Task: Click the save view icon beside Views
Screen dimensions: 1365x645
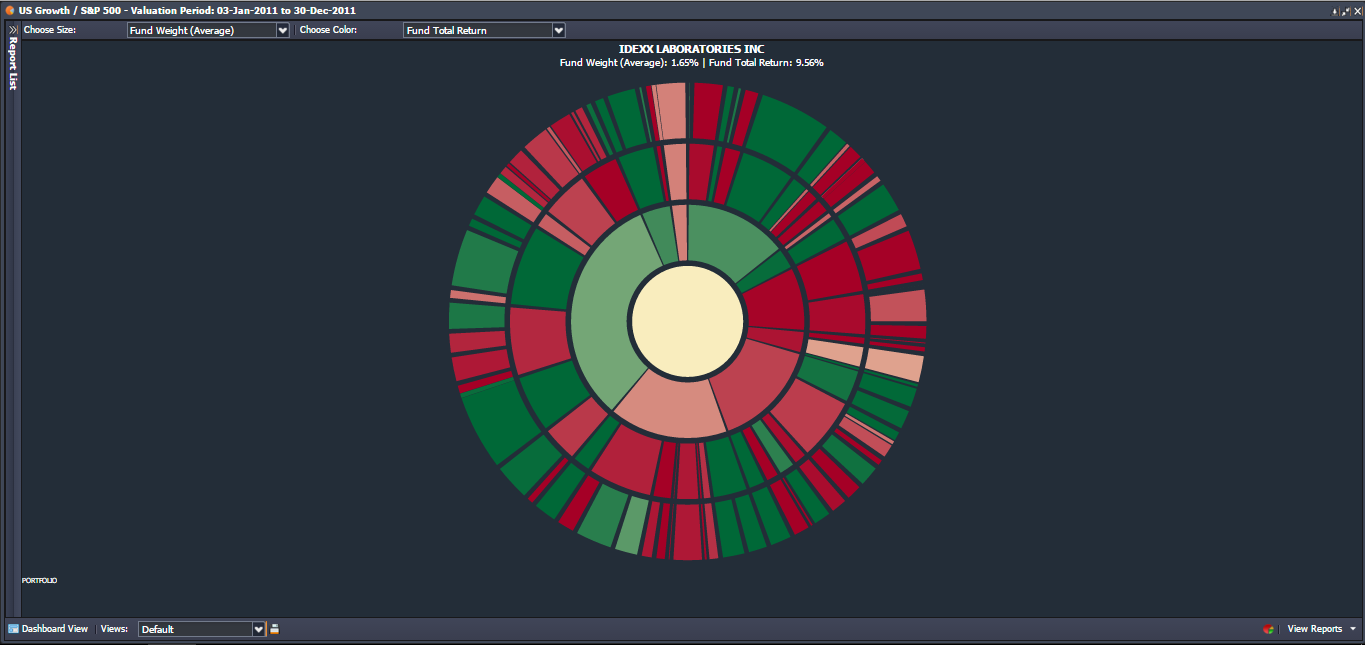Action: [275, 629]
